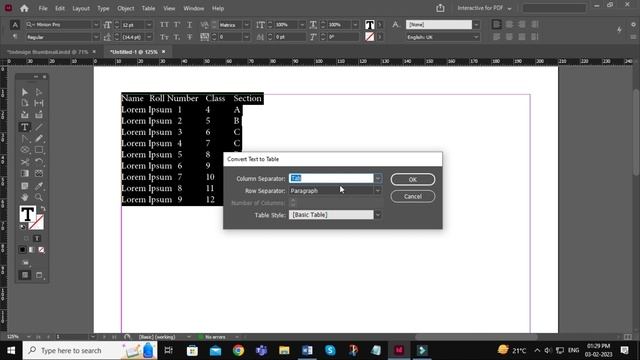Click OK in Convert Text to Table
640x360 pixels.
(x=413, y=180)
